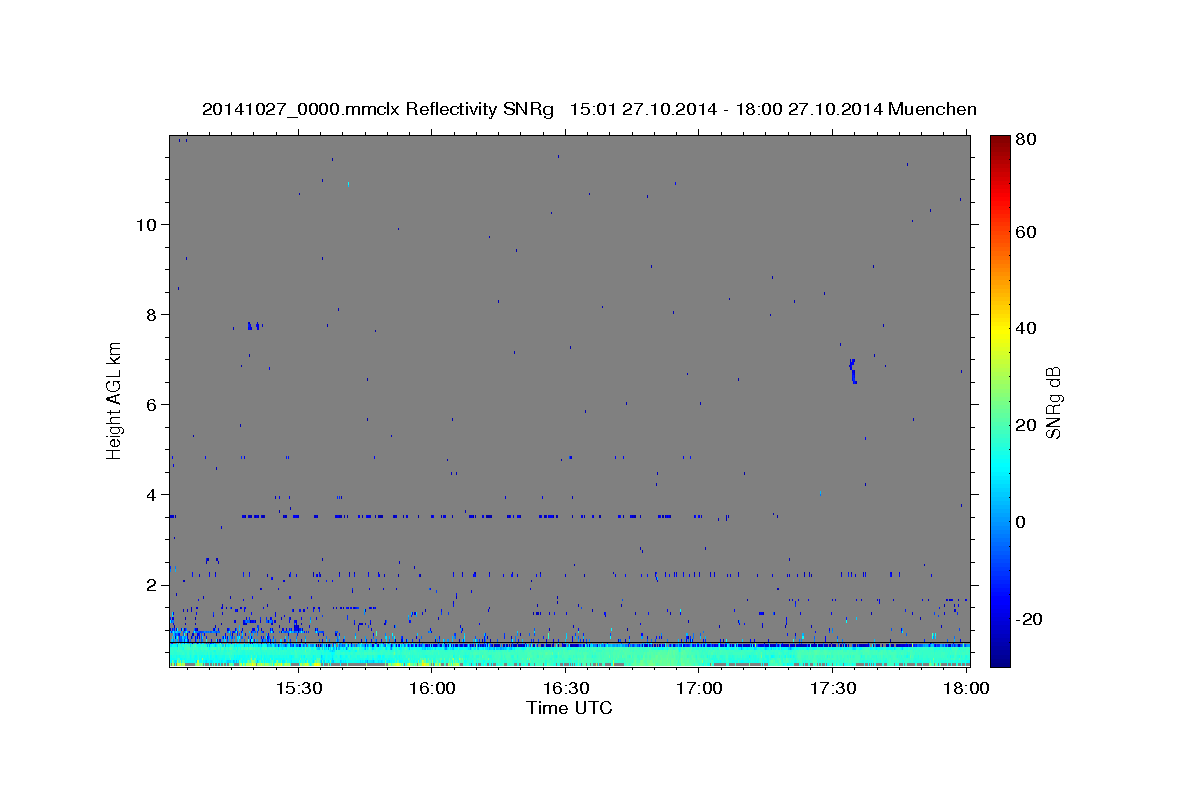Click the height axis label 10

tap(147, 224)
